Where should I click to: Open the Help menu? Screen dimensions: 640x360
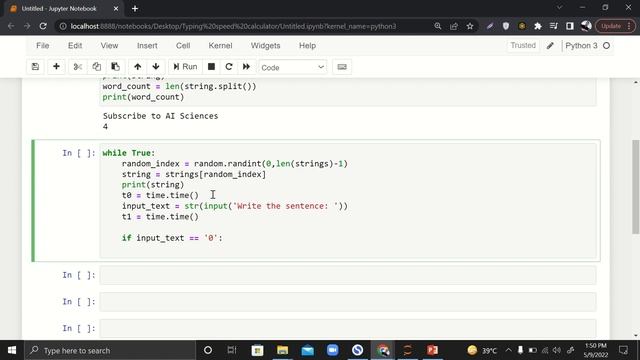[x=307, y=46]
